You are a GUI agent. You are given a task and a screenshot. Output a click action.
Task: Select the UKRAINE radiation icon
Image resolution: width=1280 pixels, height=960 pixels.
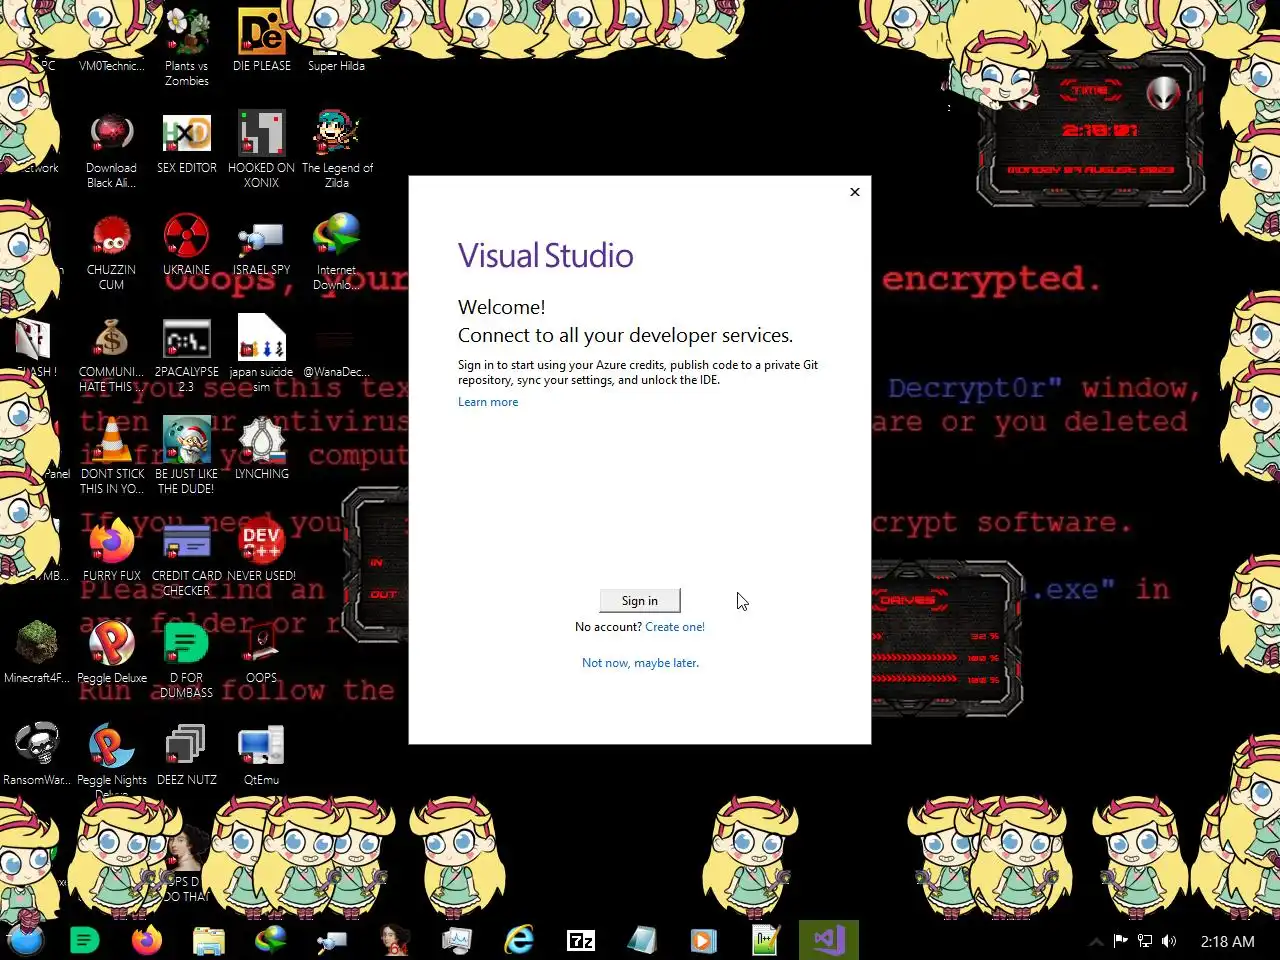point(187,245)
